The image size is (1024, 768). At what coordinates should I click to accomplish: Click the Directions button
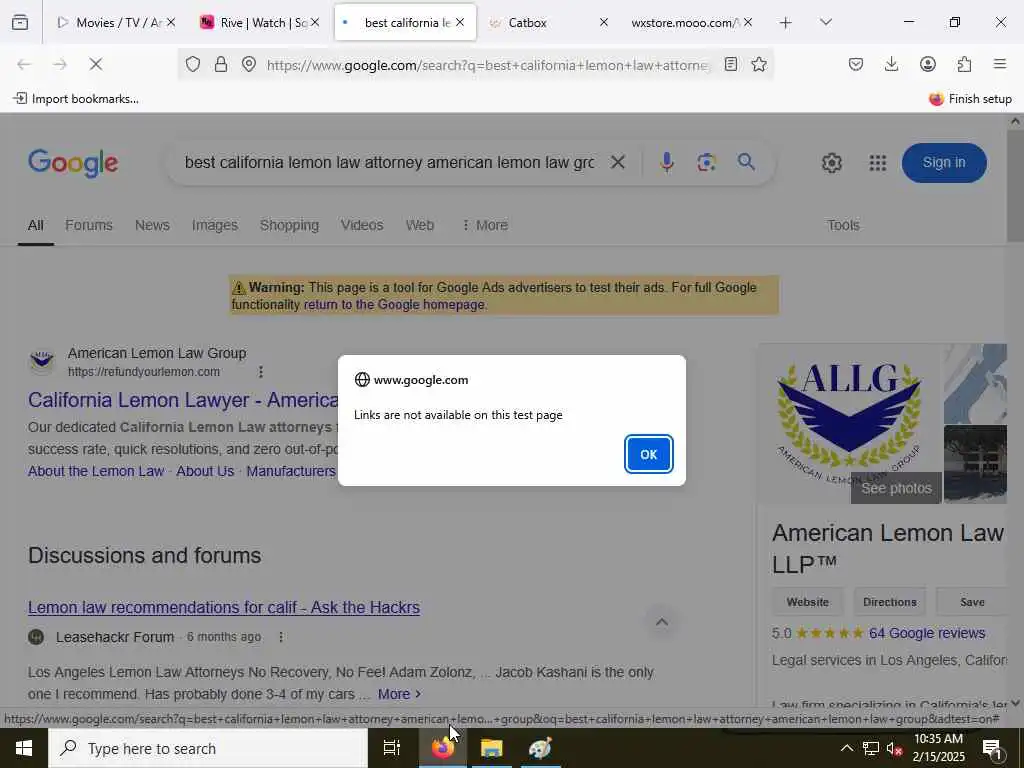pyautogui.click(x=889, y=602)
